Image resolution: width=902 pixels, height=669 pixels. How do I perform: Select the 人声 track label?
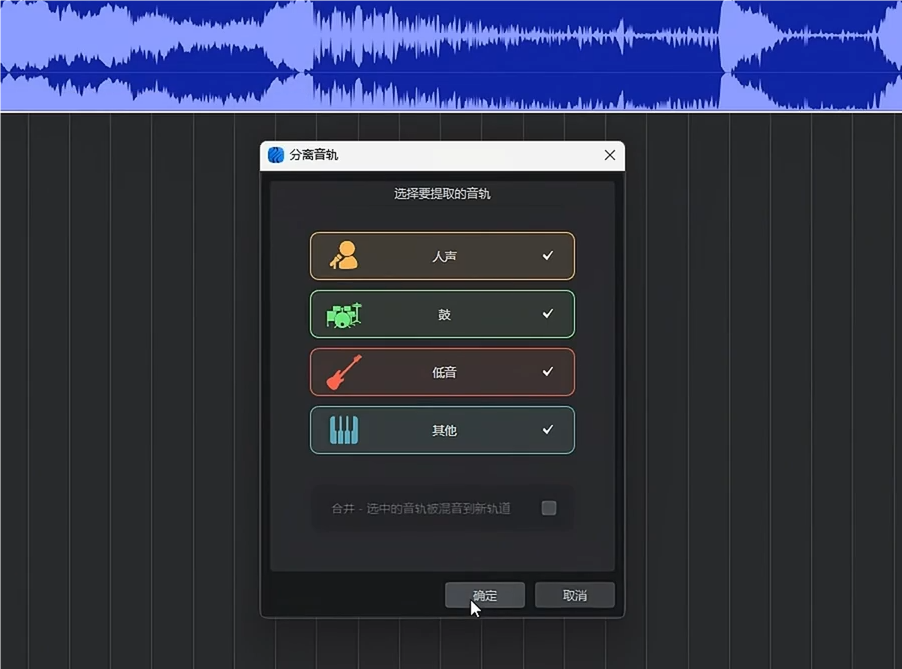click(444, 257)
